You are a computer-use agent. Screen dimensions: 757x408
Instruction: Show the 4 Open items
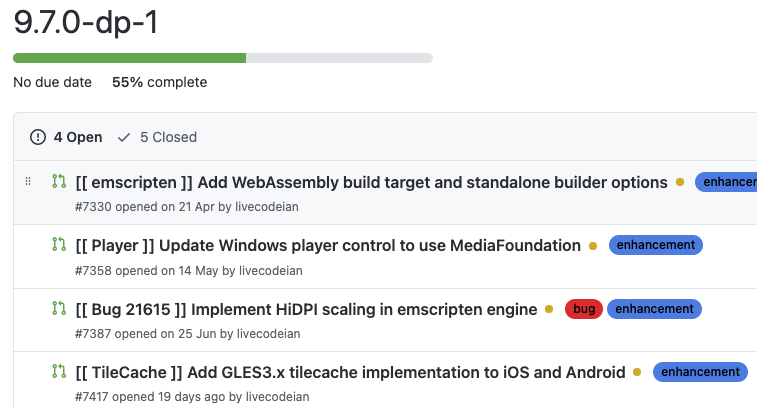pyautogui.click(x=67, y=137)
